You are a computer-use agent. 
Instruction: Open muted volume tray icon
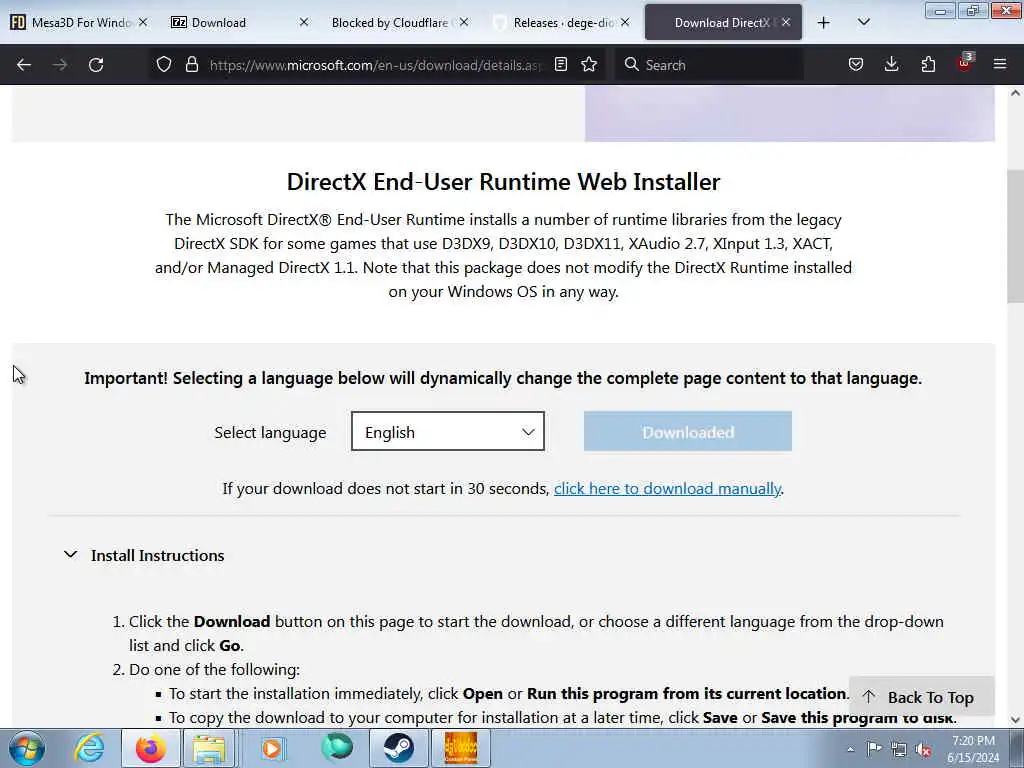[x=923, y=750]
